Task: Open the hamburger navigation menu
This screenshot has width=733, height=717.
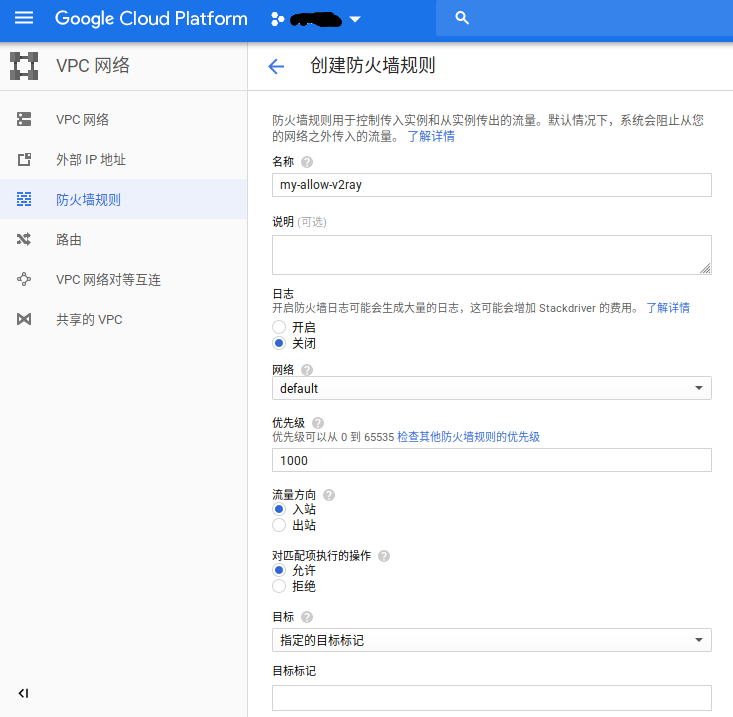Action: point(24,18)
